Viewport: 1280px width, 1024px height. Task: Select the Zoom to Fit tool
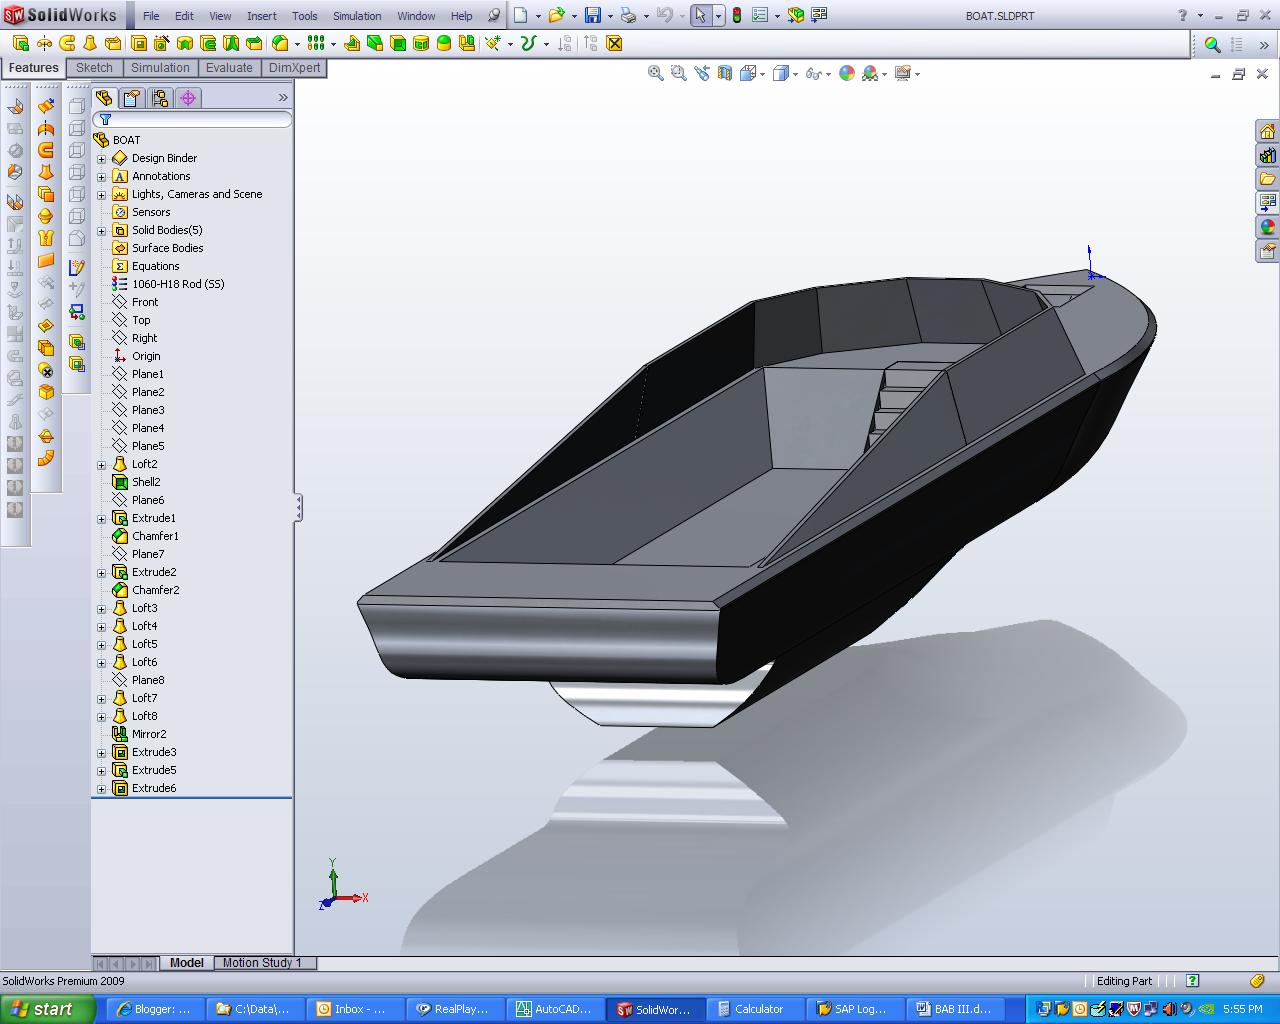click(x=656, y=73)
